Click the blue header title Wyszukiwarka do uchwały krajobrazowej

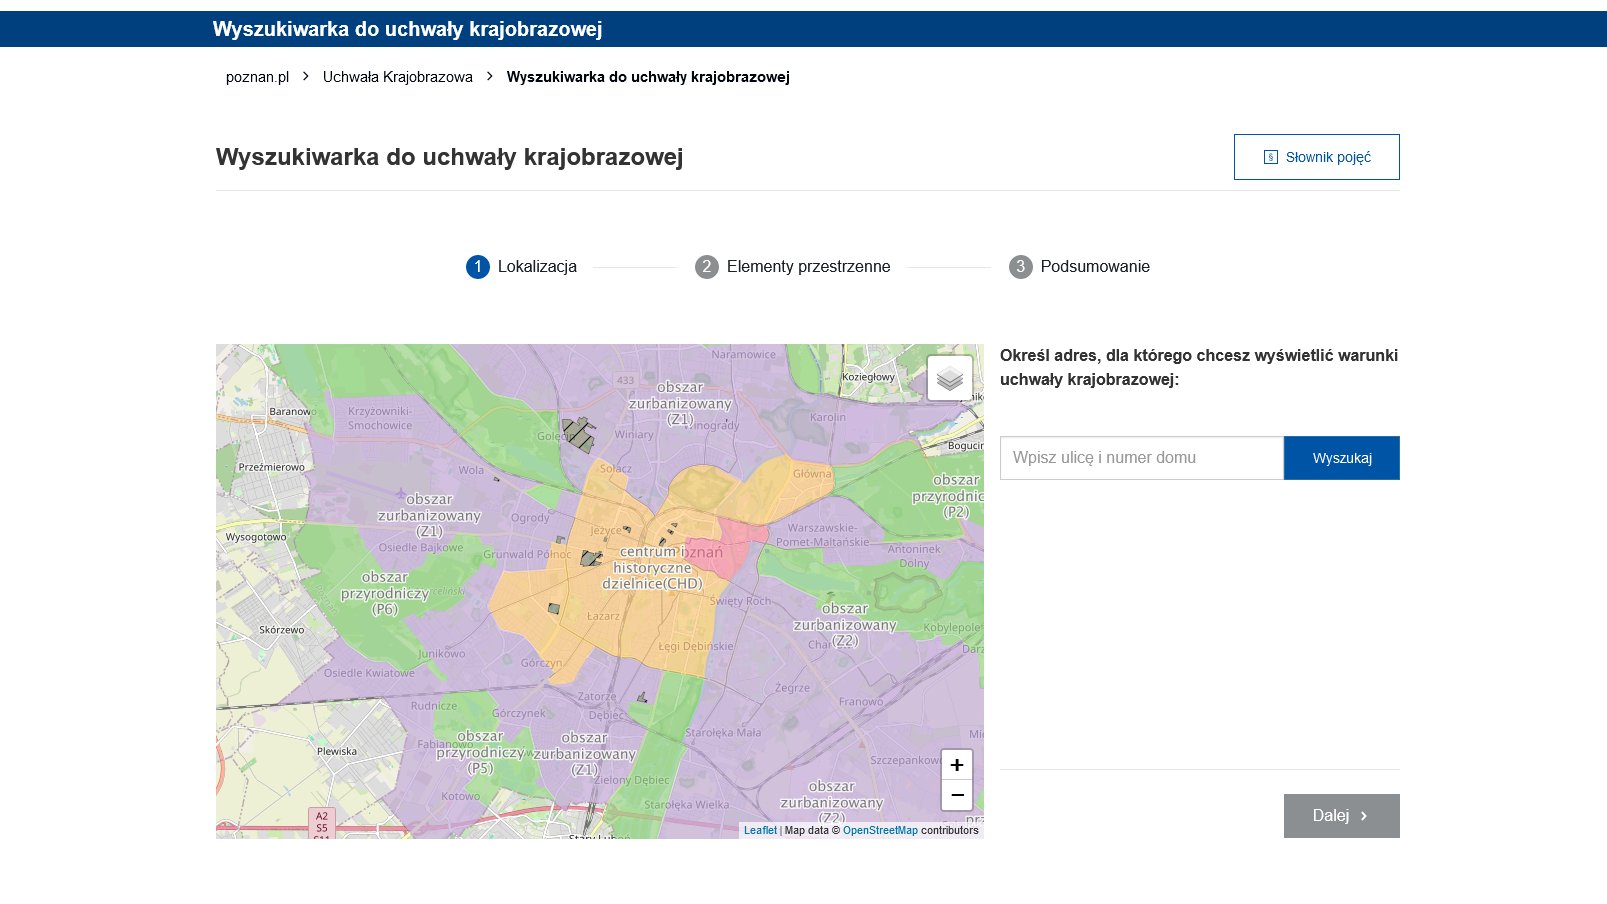click(x=407, y=29)
